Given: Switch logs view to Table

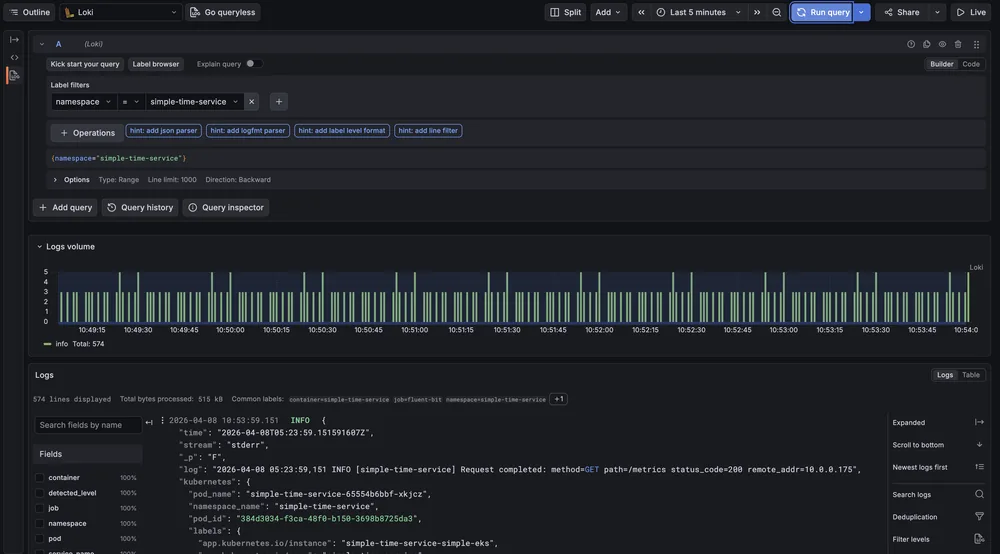Looking at the screenshot, I should (x=971, y=375).
